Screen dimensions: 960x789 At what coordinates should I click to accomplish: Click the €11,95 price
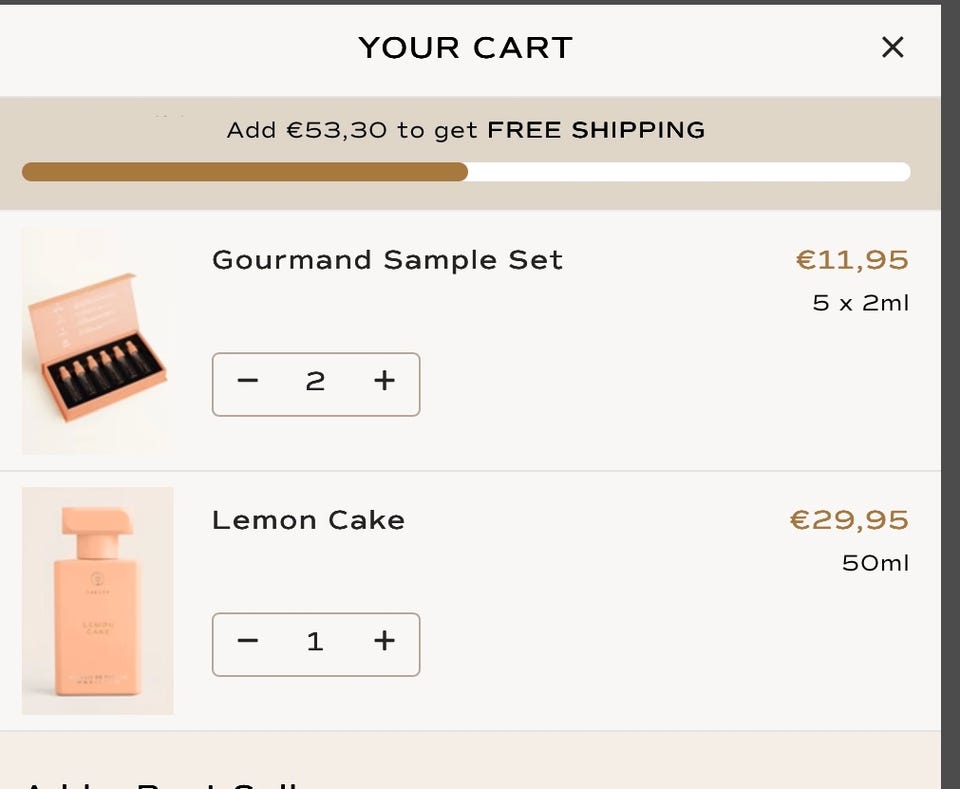(x=852, y=260)
